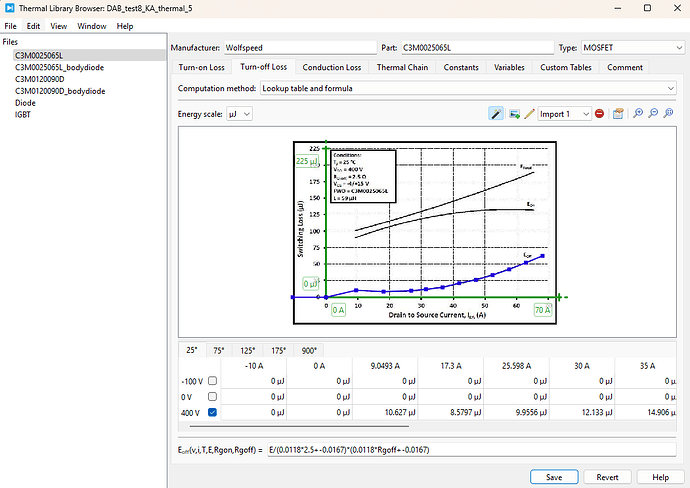690x488 pixels.
Task: Open the Help menu
Action: (x=125, y=26)
